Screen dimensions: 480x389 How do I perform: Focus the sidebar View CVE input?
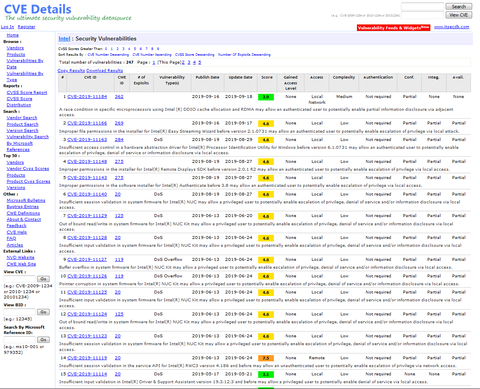tap(19, 279)
